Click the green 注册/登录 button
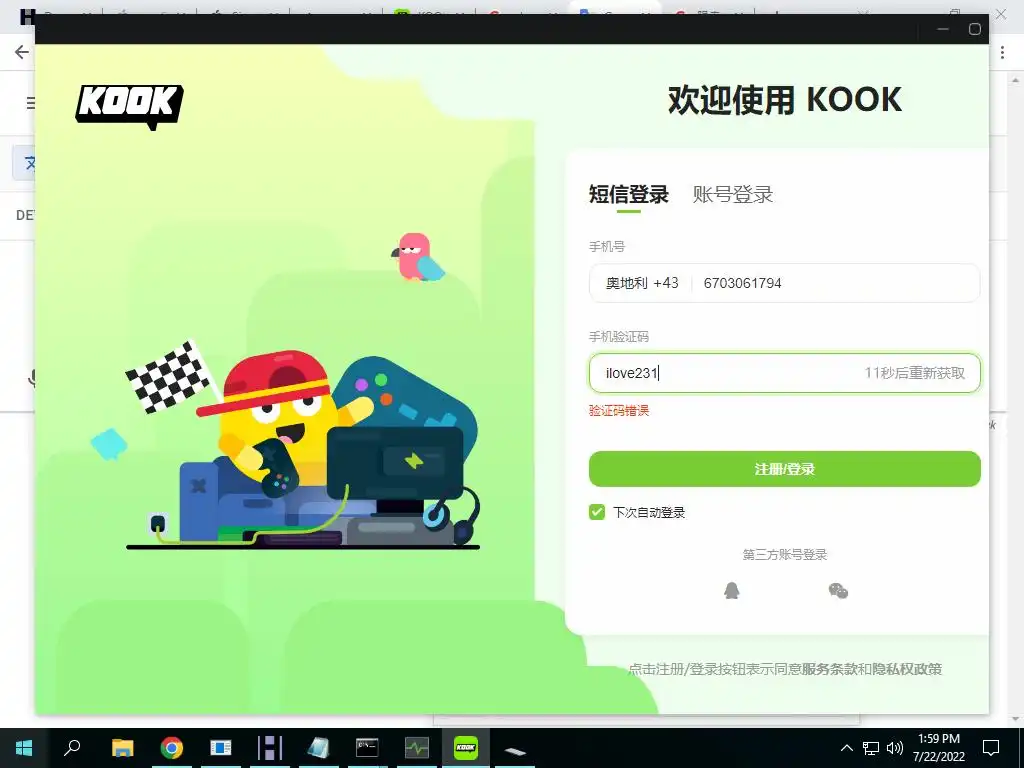Screen dimensions: 1024x768 click(x=784, y=469)
